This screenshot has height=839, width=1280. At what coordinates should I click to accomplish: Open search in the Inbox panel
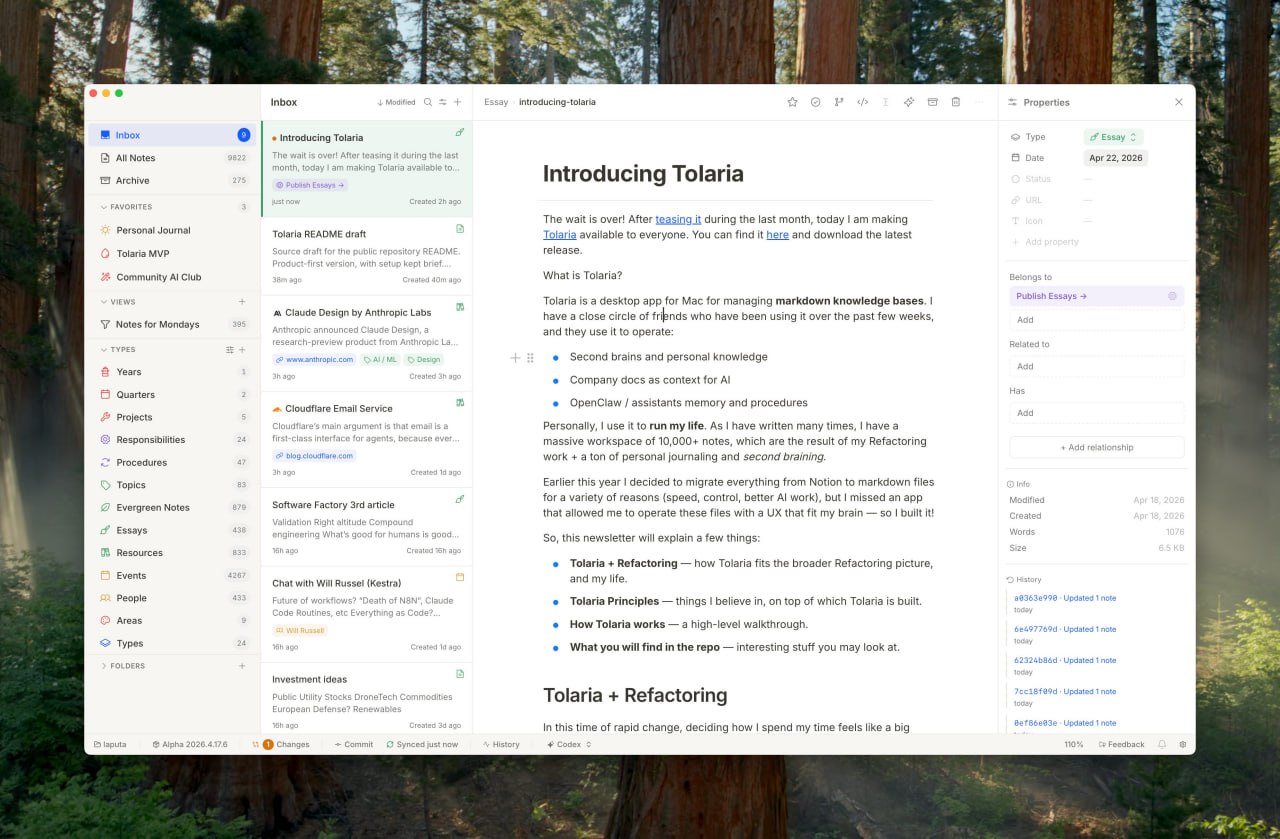point(428,102)
